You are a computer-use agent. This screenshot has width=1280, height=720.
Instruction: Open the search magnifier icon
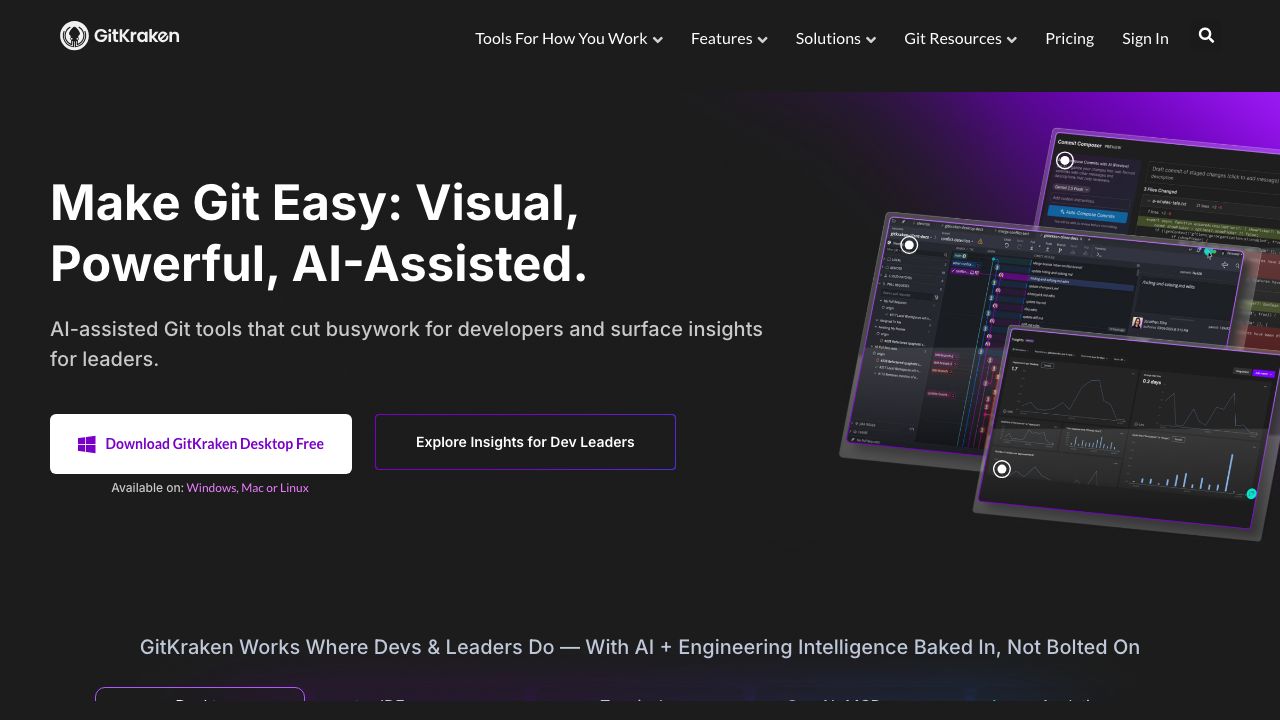point(1206,36)
